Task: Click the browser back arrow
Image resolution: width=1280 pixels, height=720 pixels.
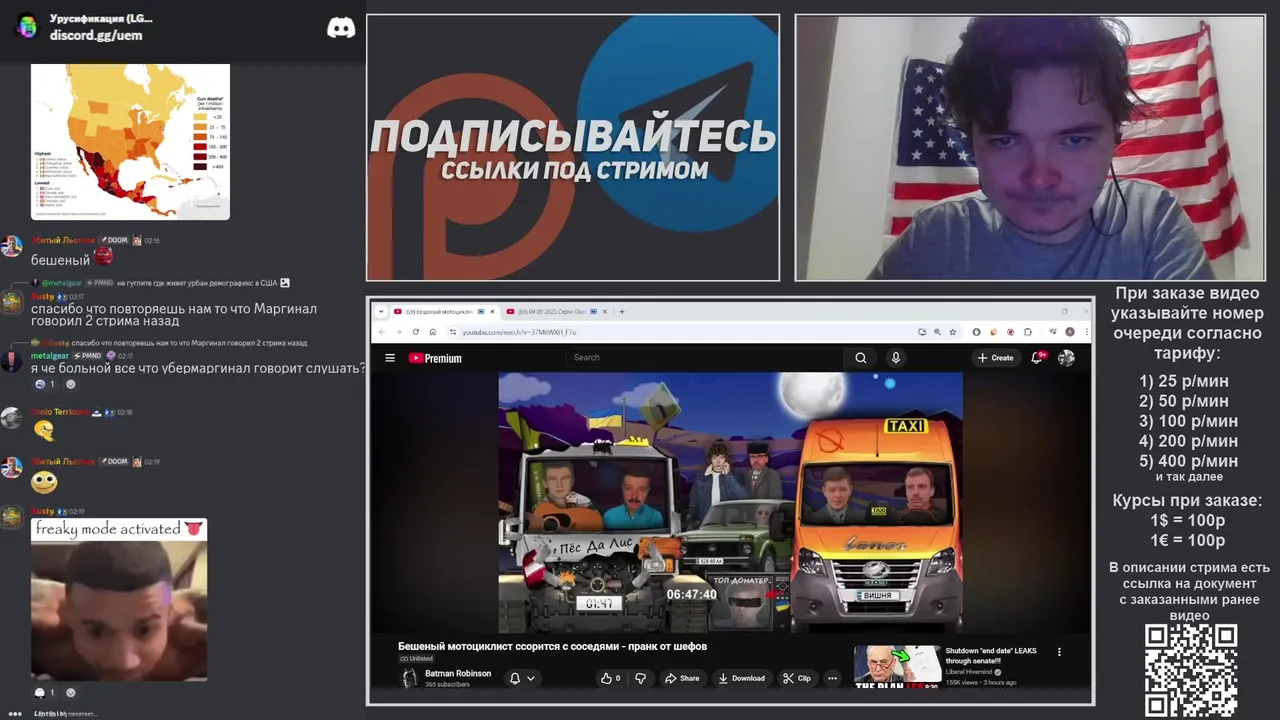Action: 381,332
